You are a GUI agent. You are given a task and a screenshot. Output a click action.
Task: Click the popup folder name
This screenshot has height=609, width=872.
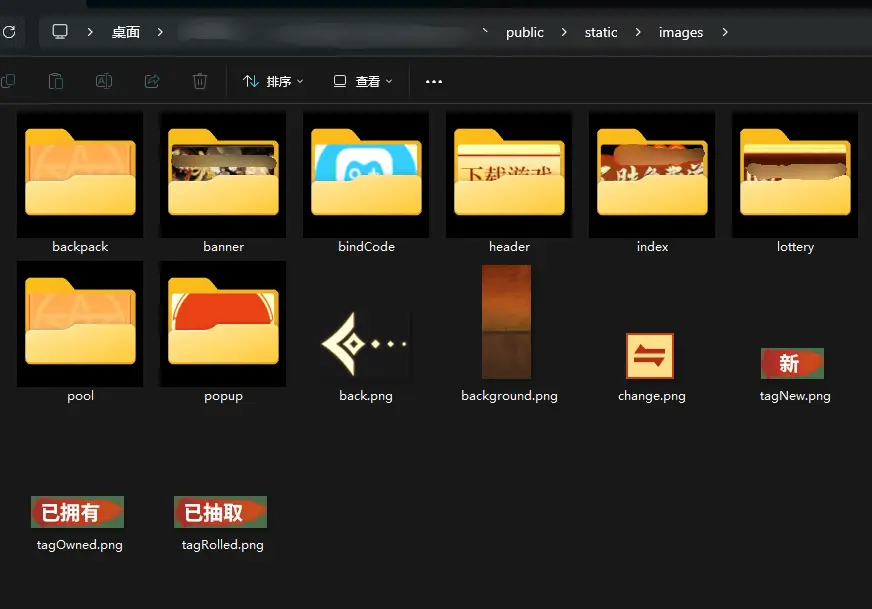(223, 396)
